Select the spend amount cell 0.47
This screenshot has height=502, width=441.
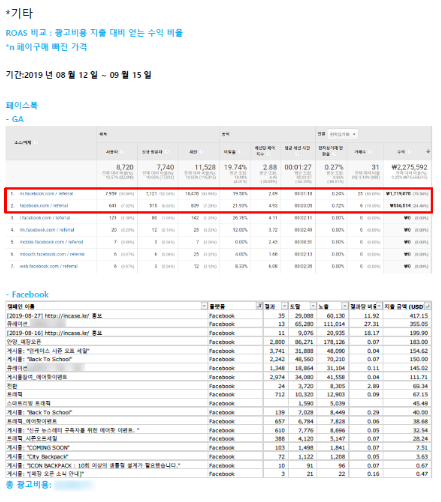click(x=407, y=474)
